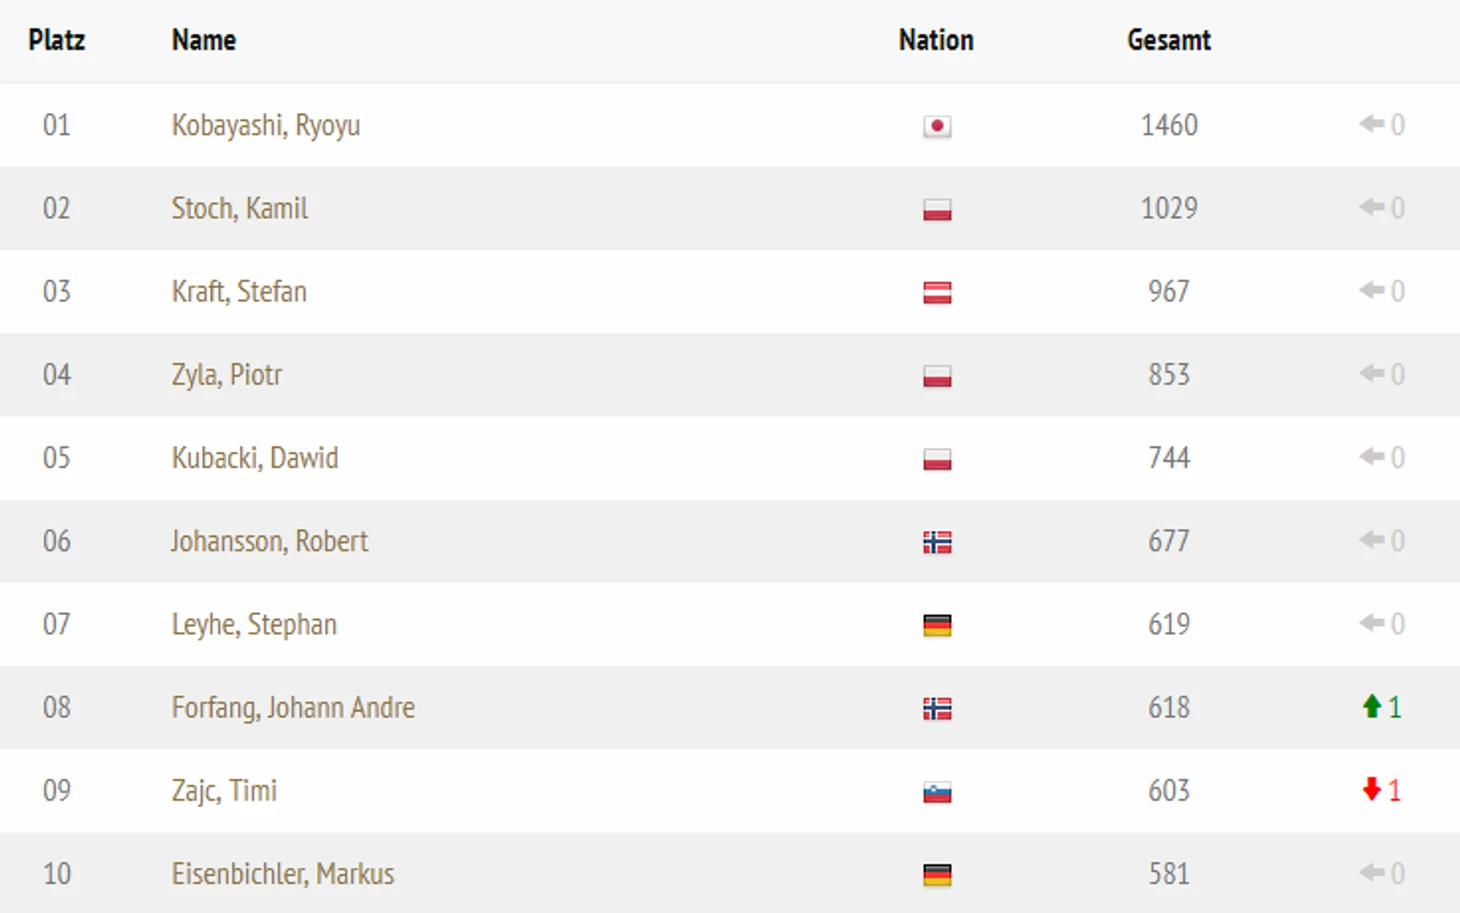The image size is (1460, 913).
Task: Click Austria flag in Kraft, Stefan row
Action: (x=936, y=292)
